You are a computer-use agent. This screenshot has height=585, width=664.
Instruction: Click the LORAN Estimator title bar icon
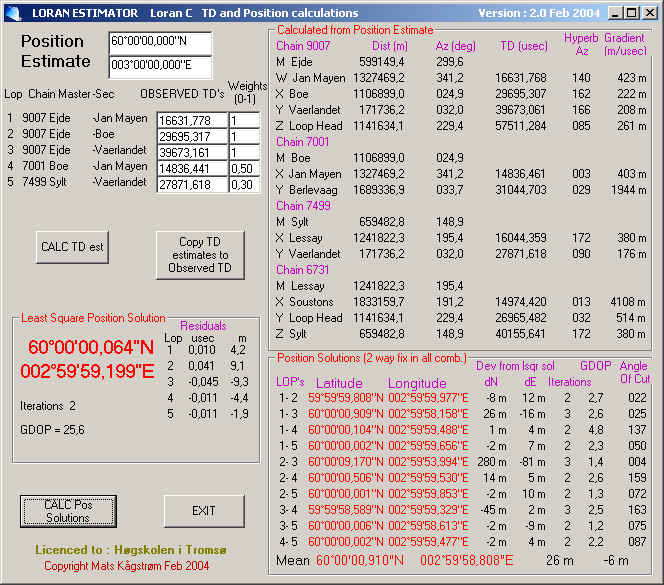[x=15, y=13]
